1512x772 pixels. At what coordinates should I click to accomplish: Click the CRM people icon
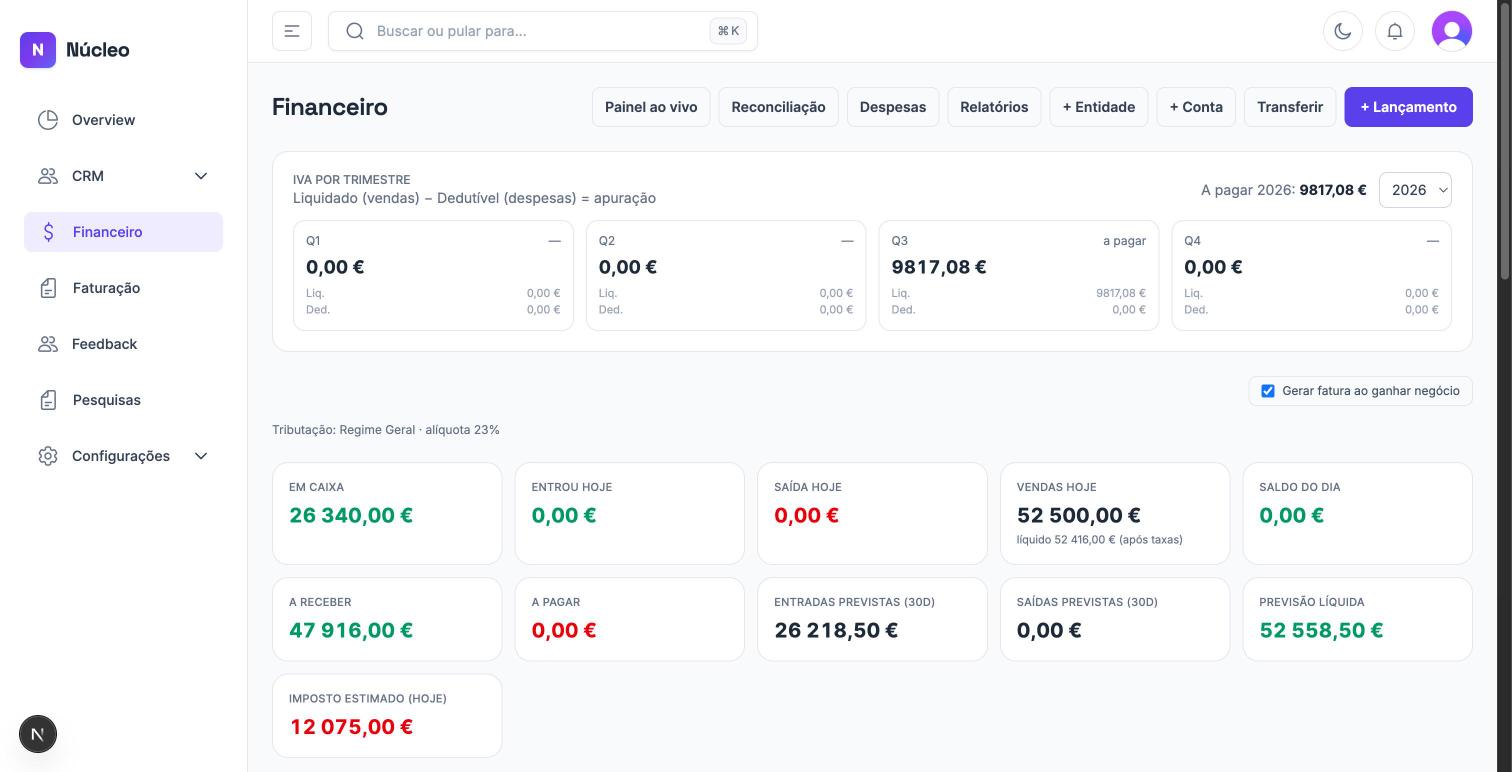[48, 176]
